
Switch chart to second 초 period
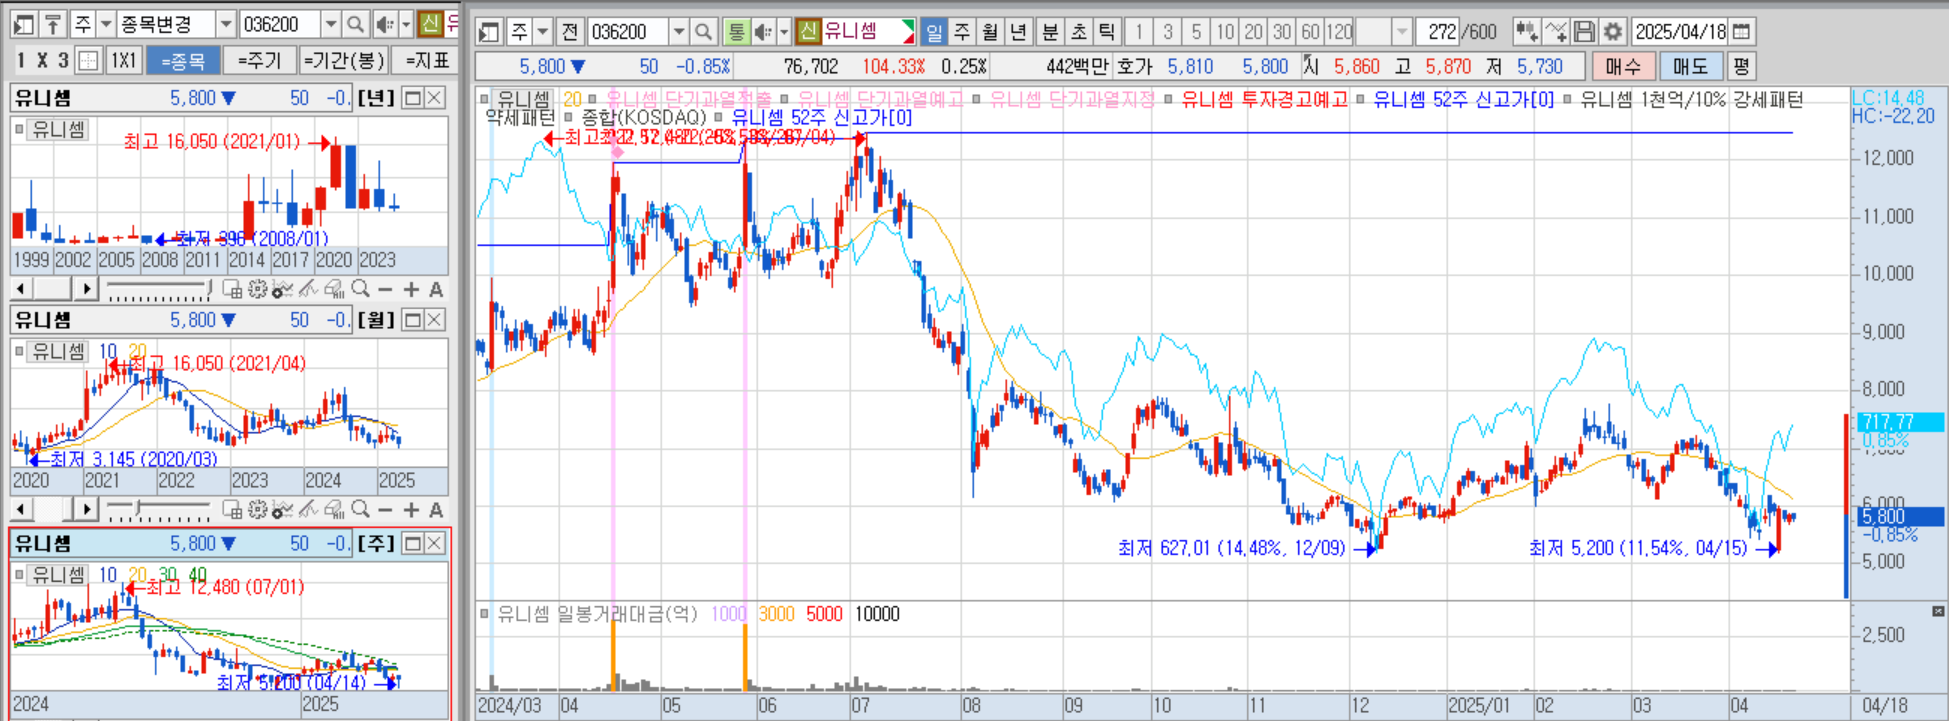point(1078,32)
